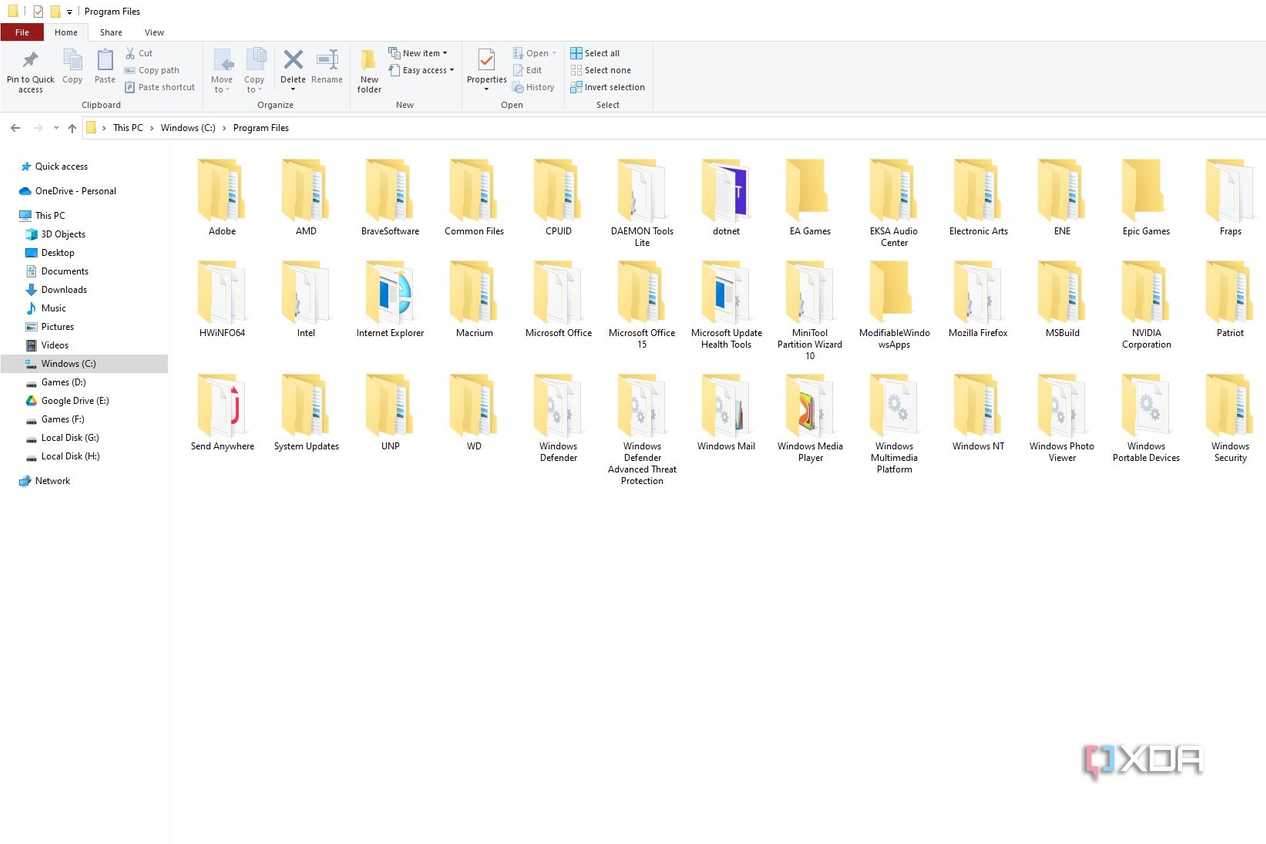The height and width of the screenshot is (844, 1266).
Task: Select the HWiNFO64 folder
Action: [222, 299]
